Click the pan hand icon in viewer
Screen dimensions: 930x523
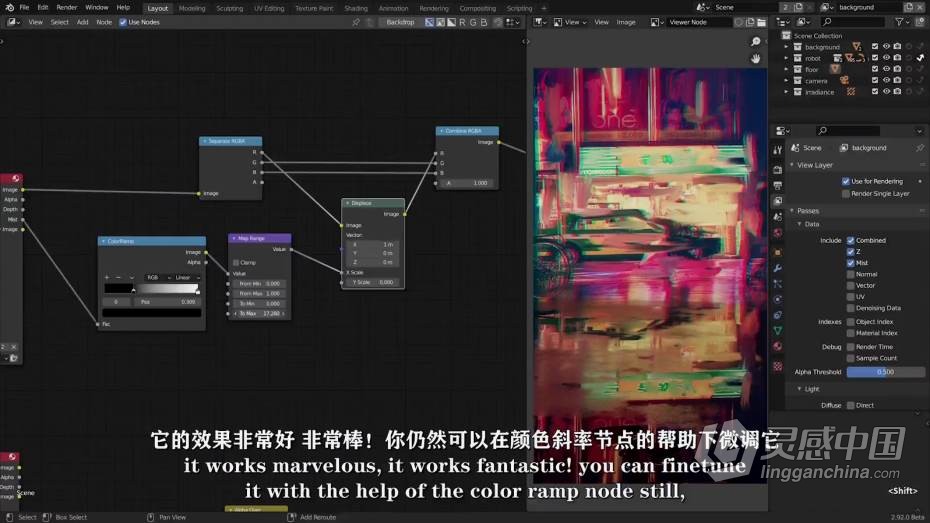756,58
